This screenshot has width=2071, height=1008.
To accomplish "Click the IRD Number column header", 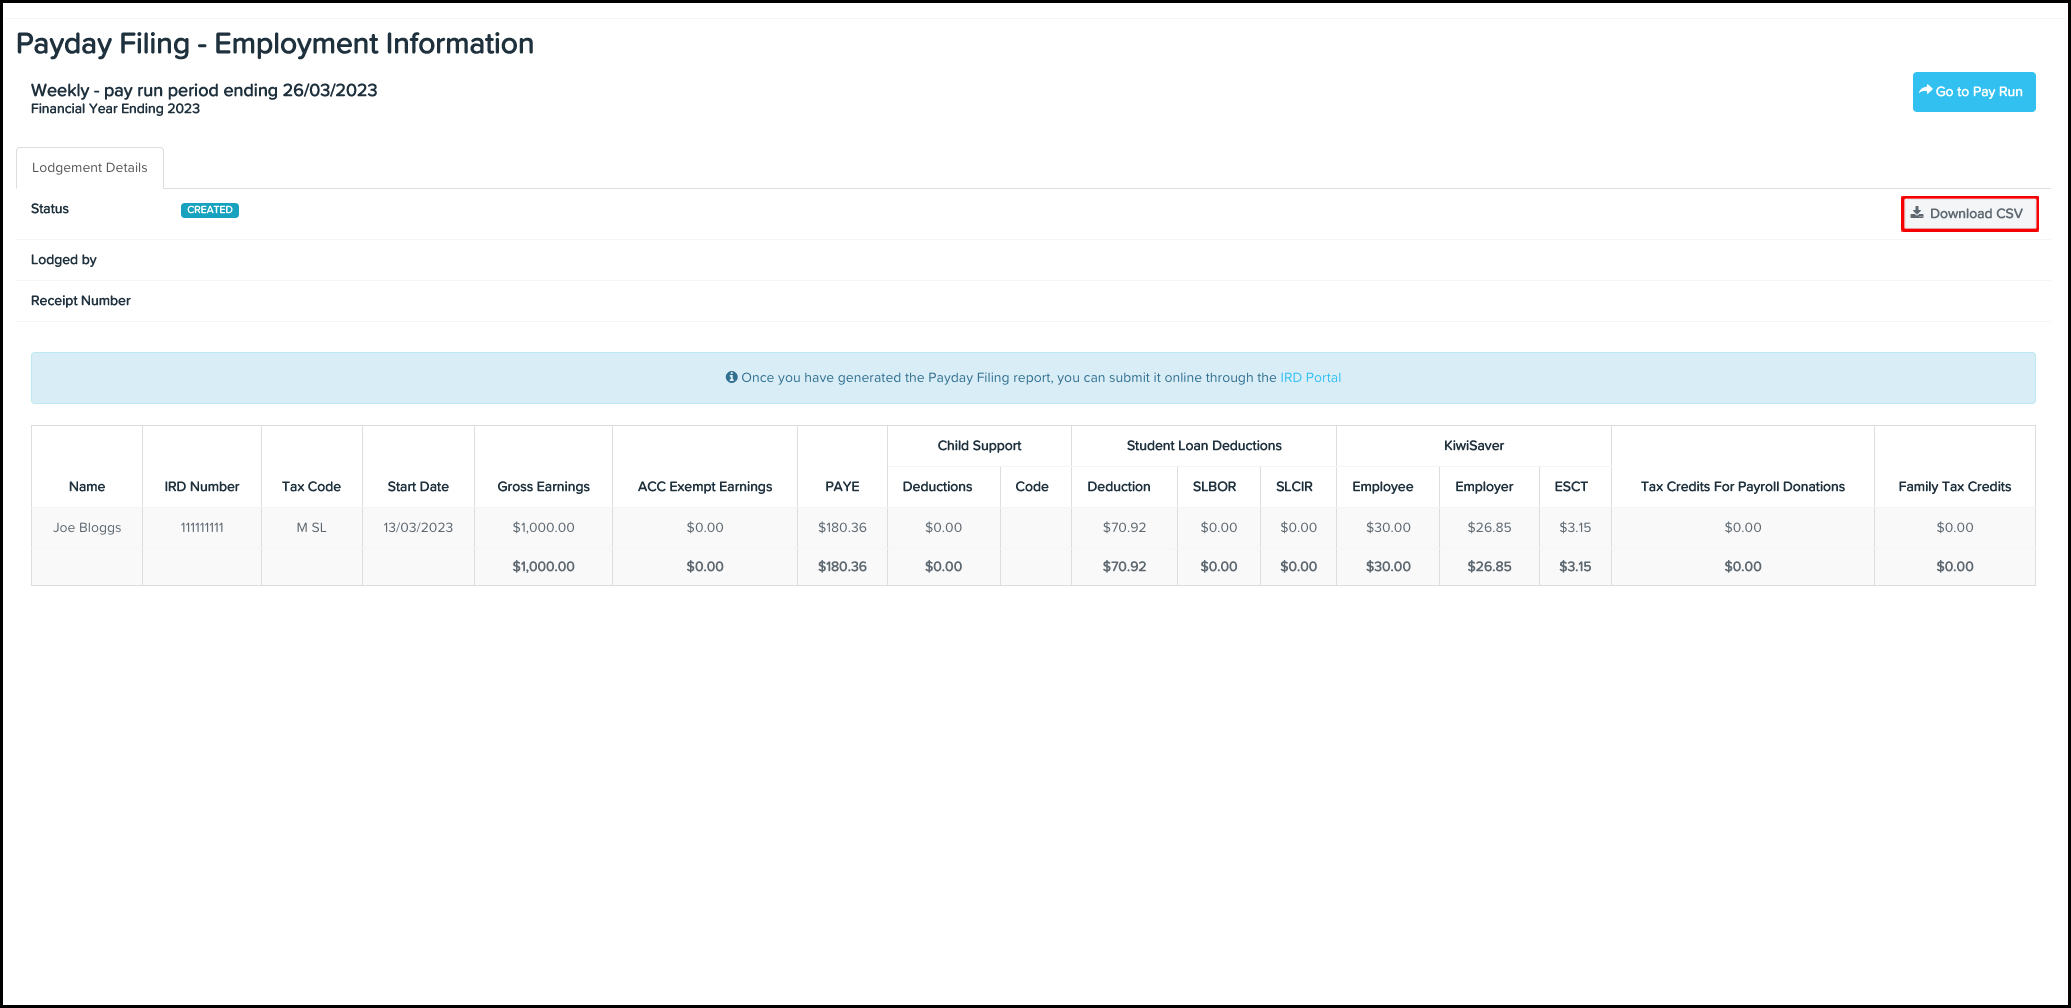I will [x=202, y=487].
